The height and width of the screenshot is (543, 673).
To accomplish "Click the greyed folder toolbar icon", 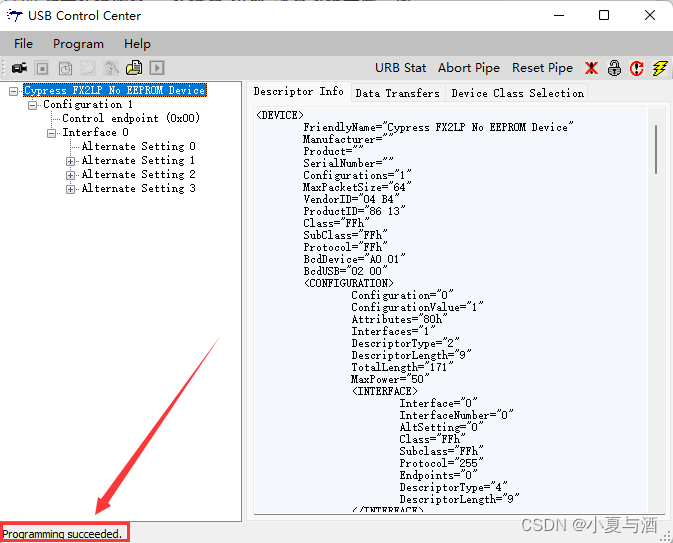I will coord(88,68).
